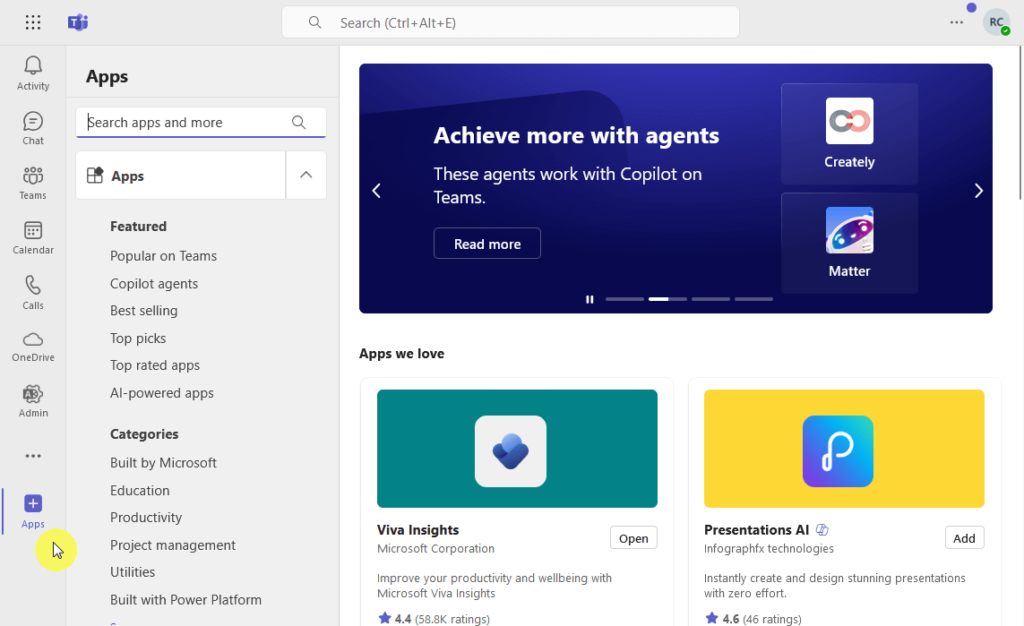Select Utilities category
The height and width of the screenshot is (626, 1024).
(x=133, y=572)
